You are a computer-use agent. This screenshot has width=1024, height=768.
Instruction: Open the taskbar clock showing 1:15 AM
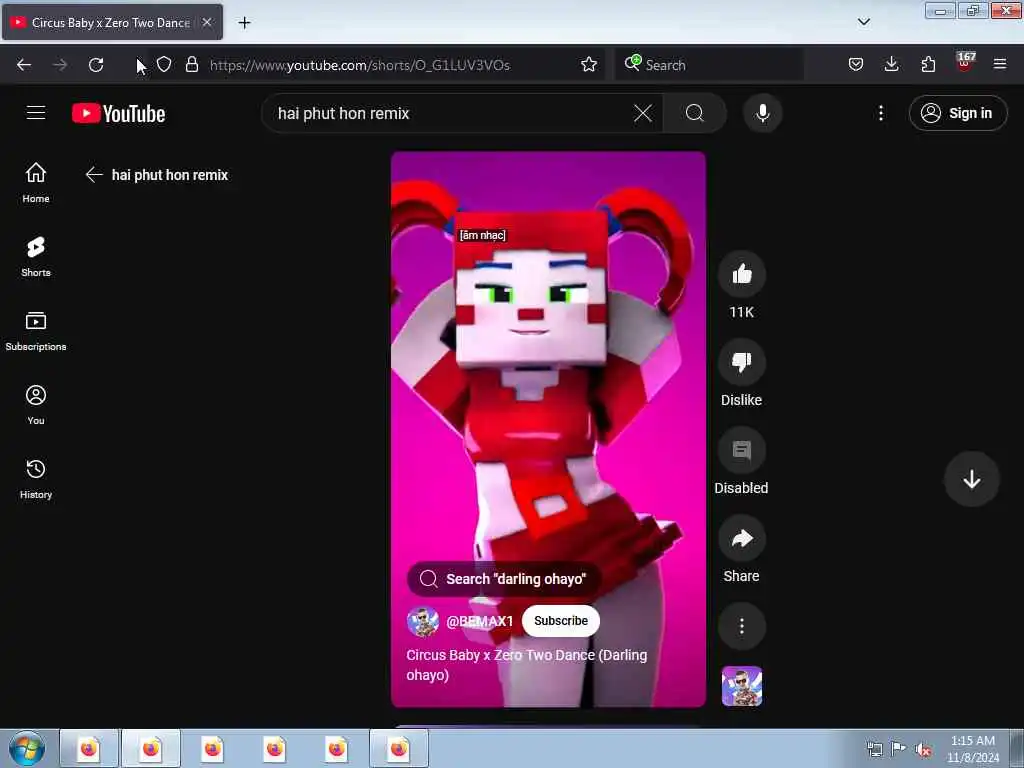972,748
